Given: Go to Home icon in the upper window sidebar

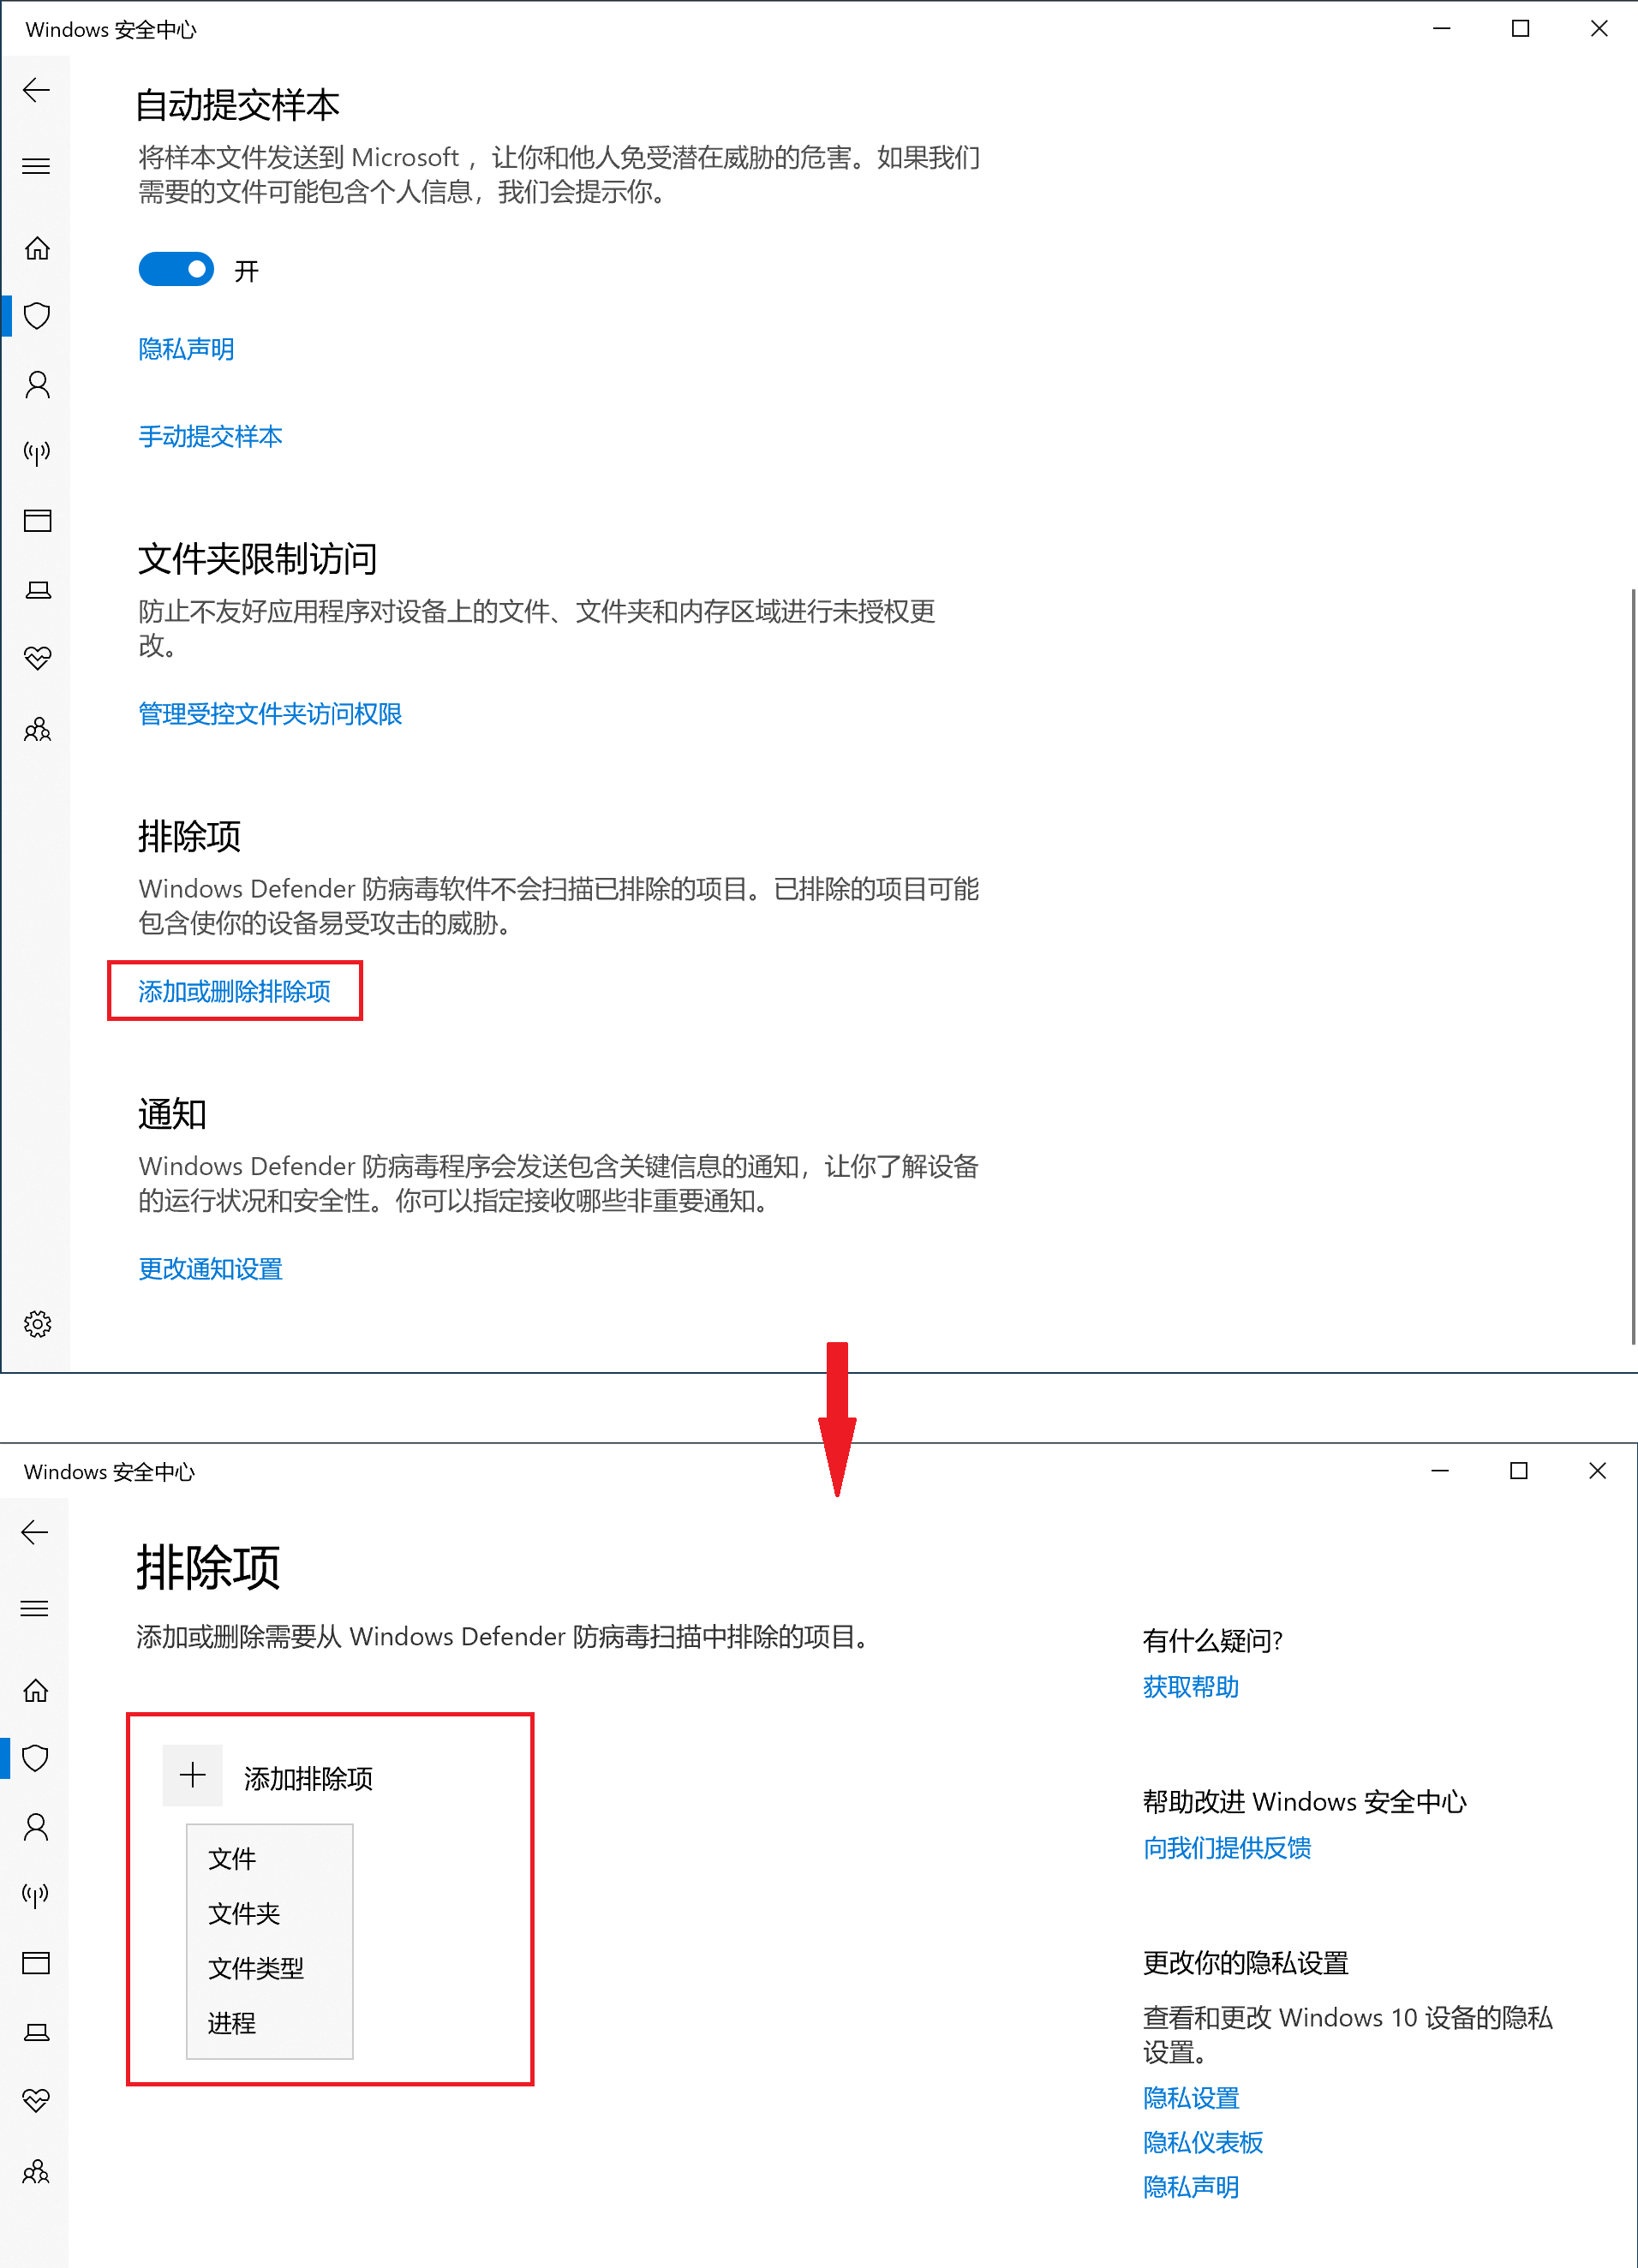Looking at the screenshot, I should (37, 248).
